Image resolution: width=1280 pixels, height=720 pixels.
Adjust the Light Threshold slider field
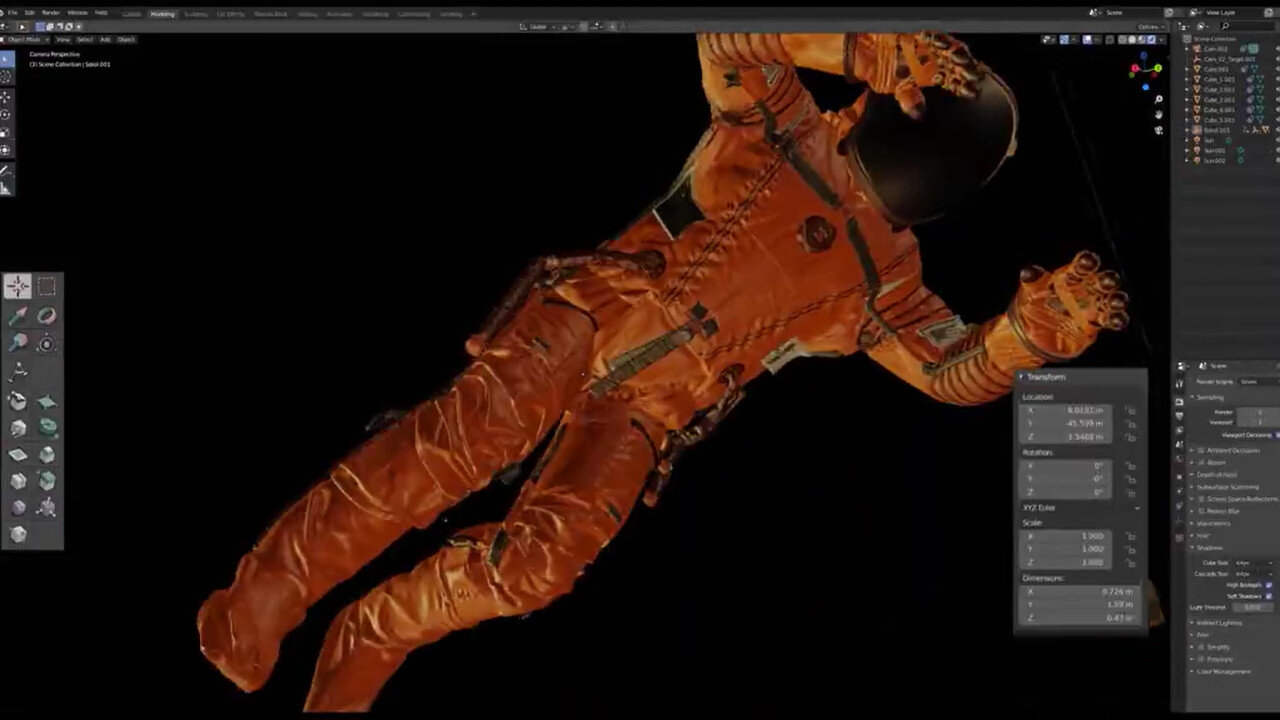[x=1251, y=607]
